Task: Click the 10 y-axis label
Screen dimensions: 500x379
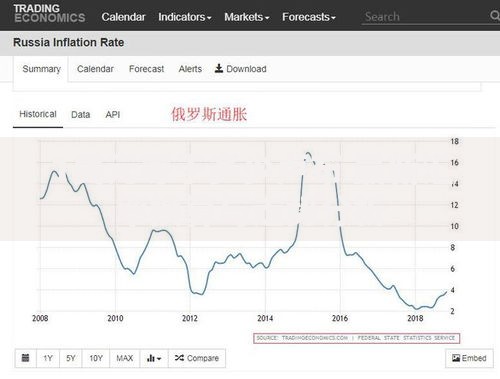Action: [x=455, y=226]
